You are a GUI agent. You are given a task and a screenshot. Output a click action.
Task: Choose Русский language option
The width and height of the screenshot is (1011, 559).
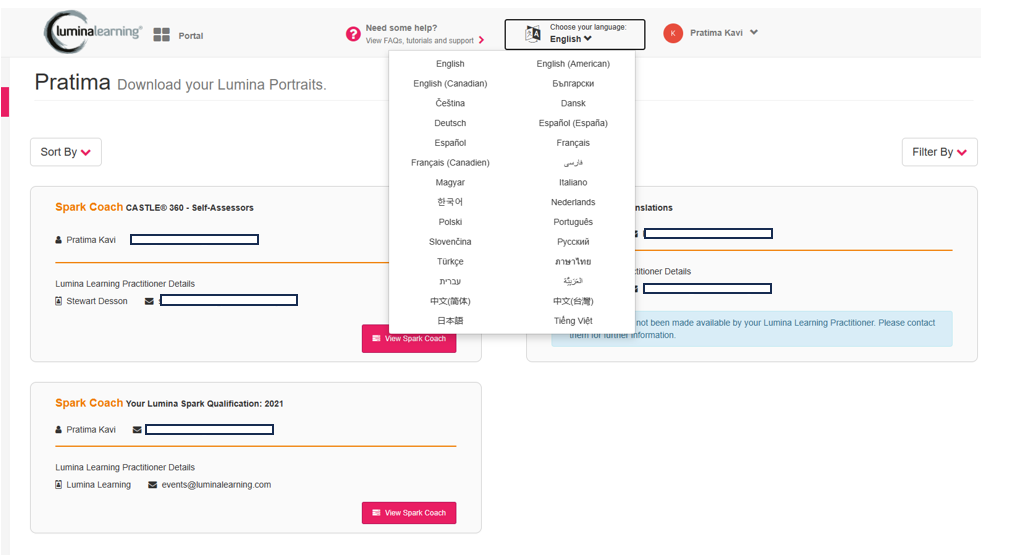pos(573,242)
